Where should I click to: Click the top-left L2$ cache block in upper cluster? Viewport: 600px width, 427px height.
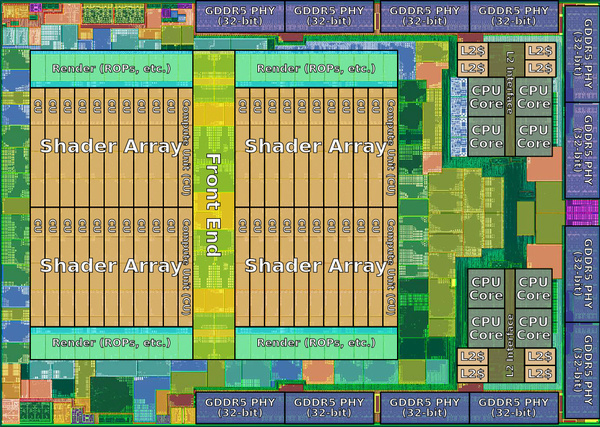[x=473, y=51]
